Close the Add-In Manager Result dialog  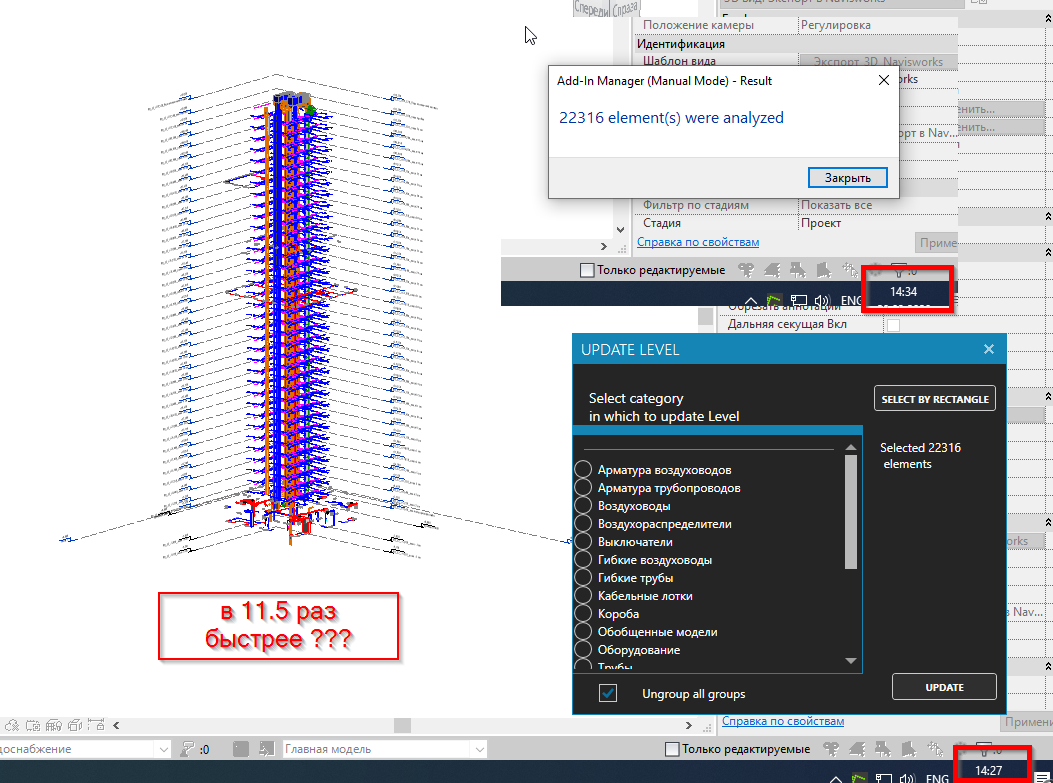pos(884,81)
